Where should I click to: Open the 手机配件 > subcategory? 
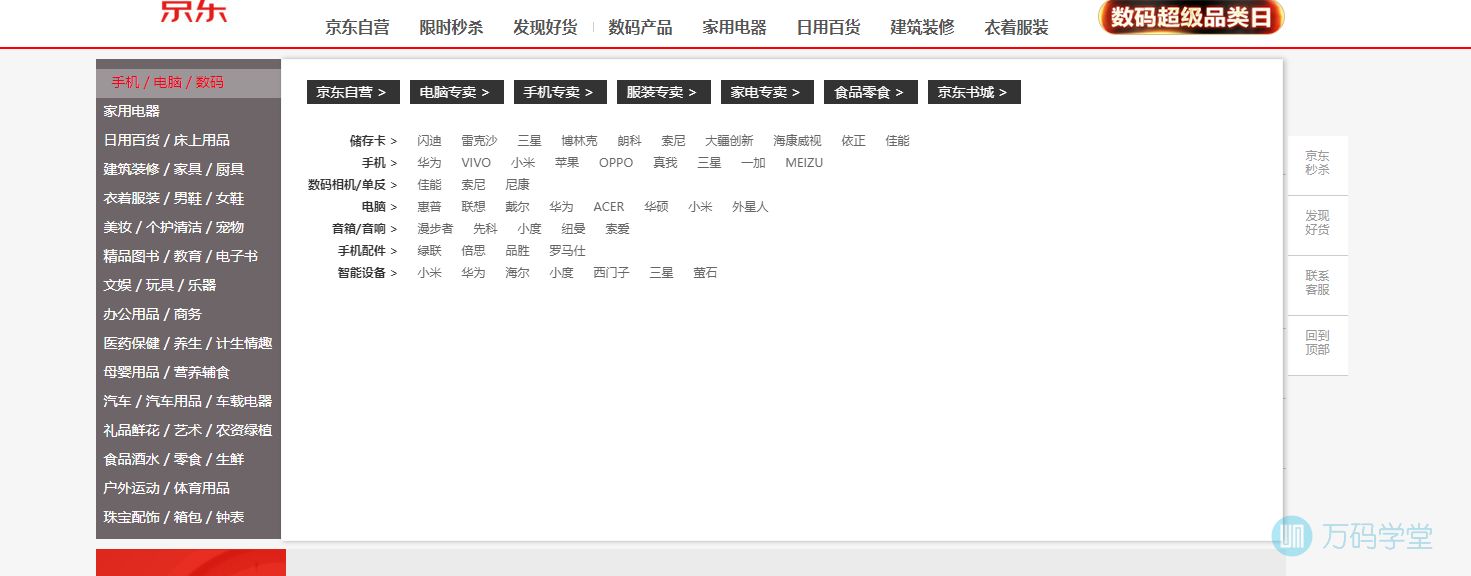(367, 251)
